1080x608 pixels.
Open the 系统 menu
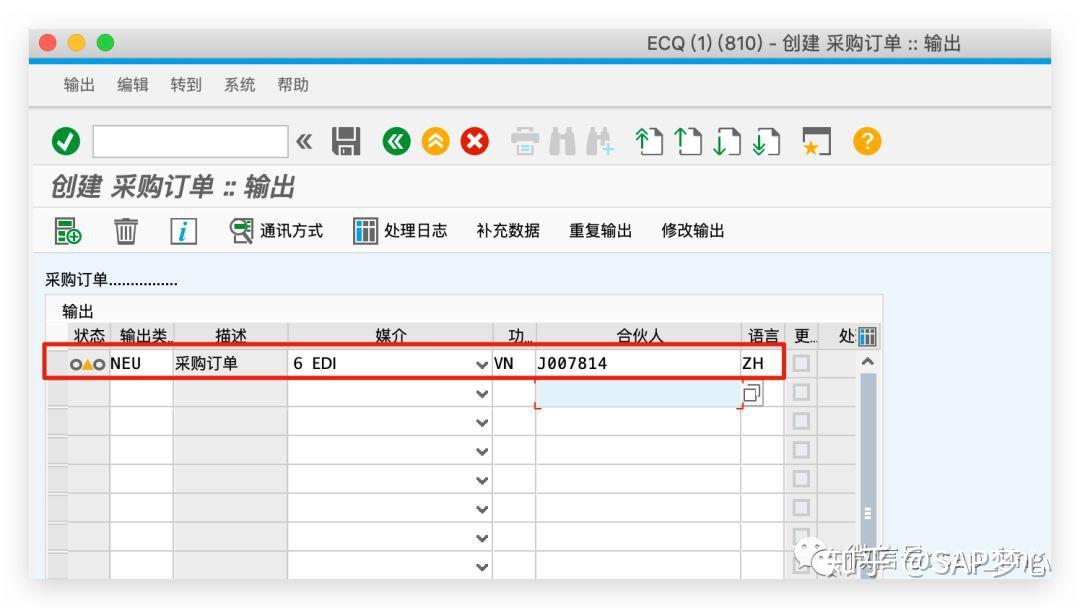click(239, 85)
